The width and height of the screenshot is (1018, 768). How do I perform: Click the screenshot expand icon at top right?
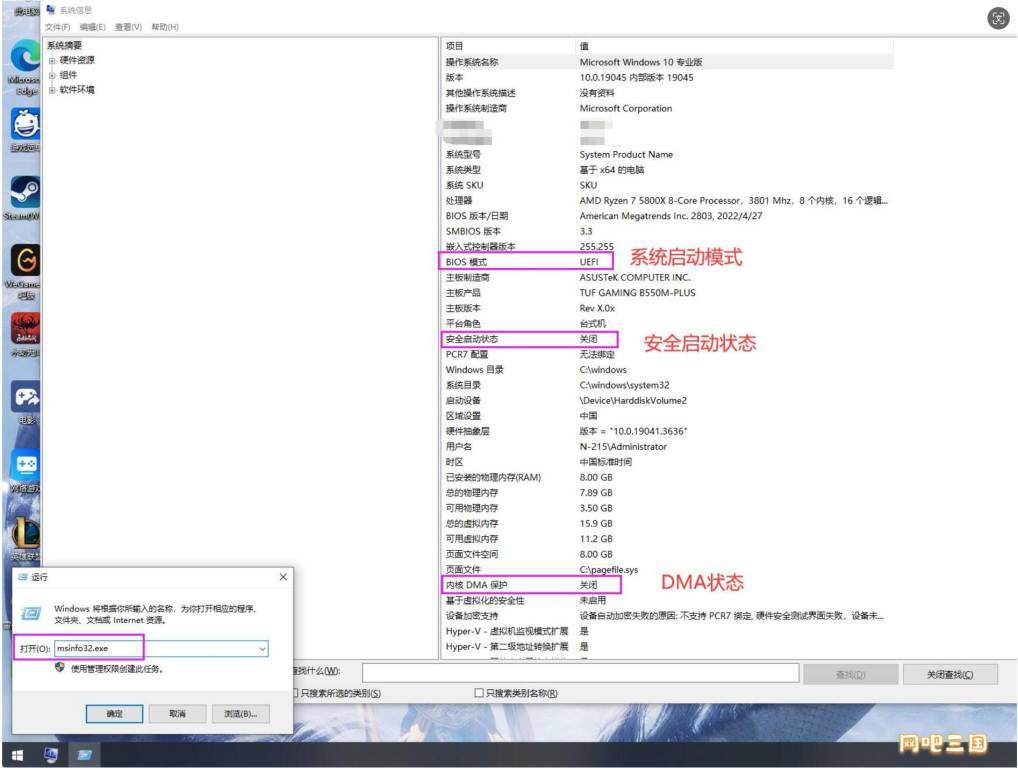pyautogui.click(x=998, y=18)
